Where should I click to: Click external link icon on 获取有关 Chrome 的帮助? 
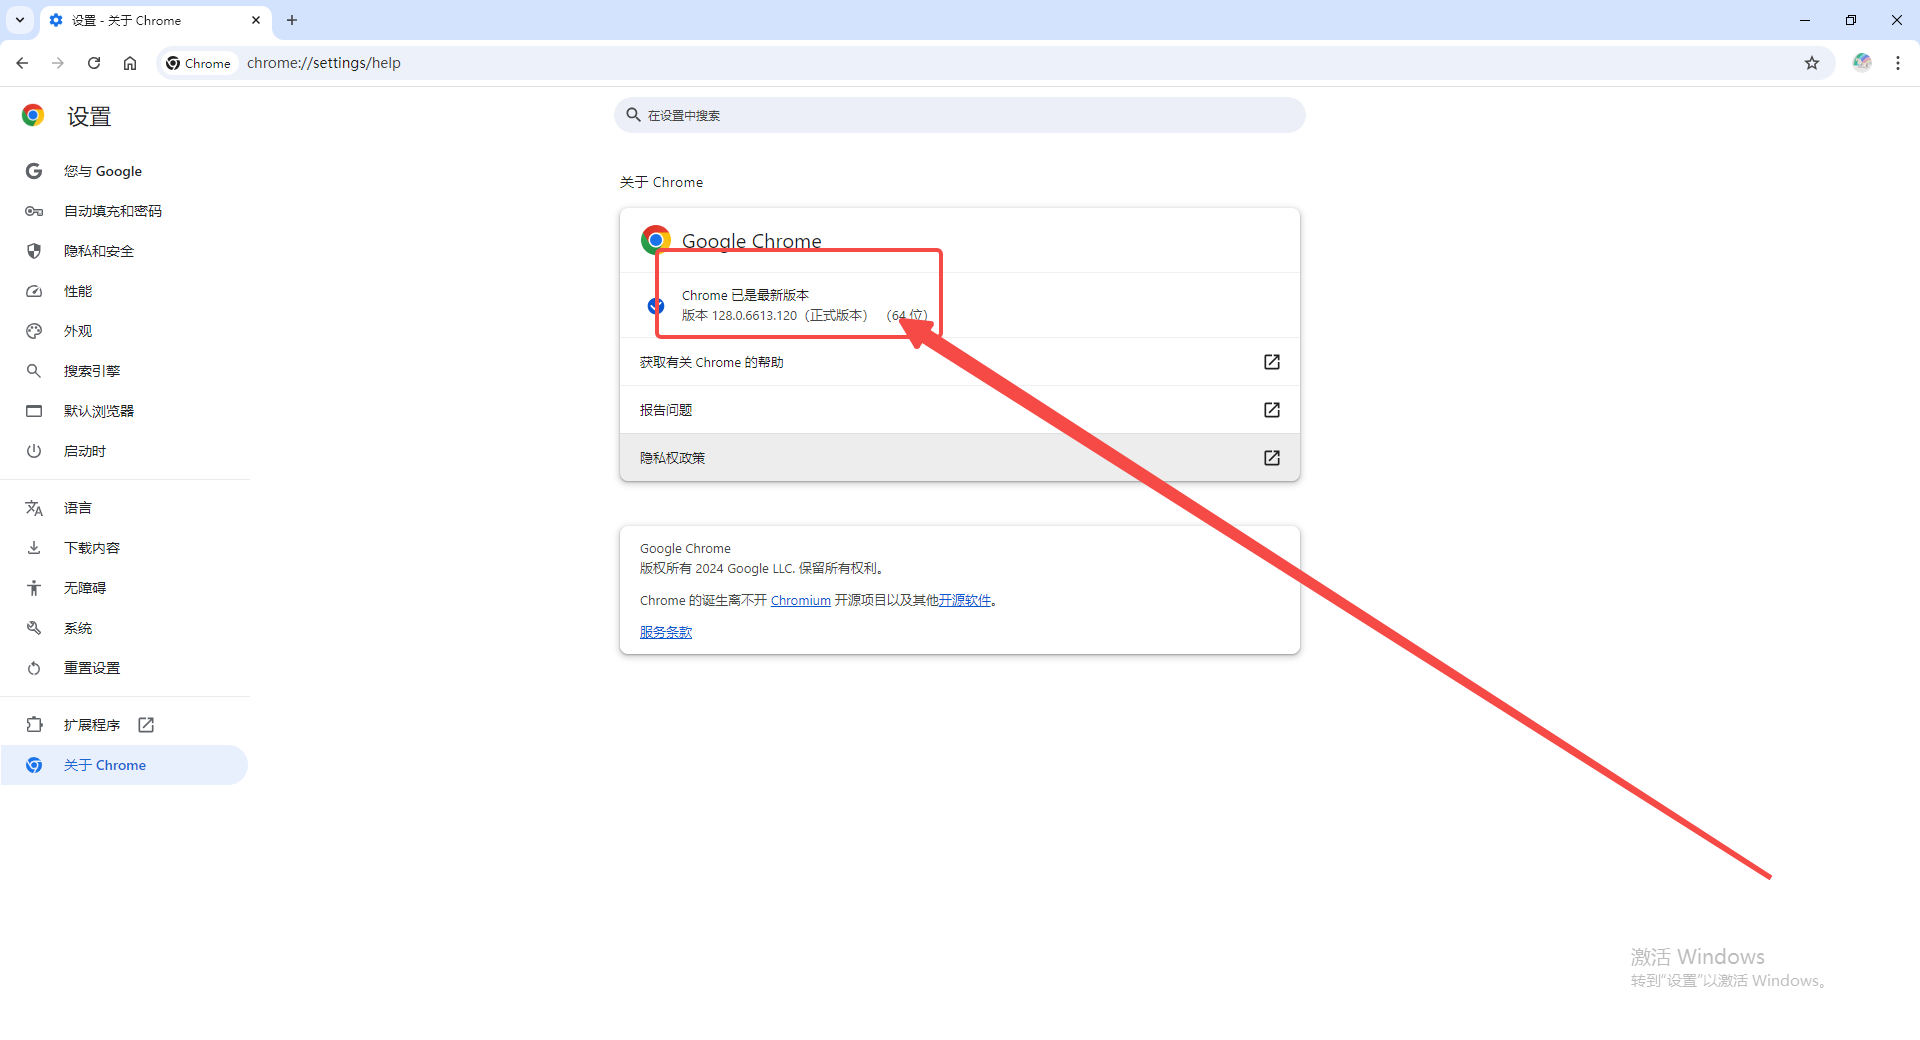click(1272, 362)
